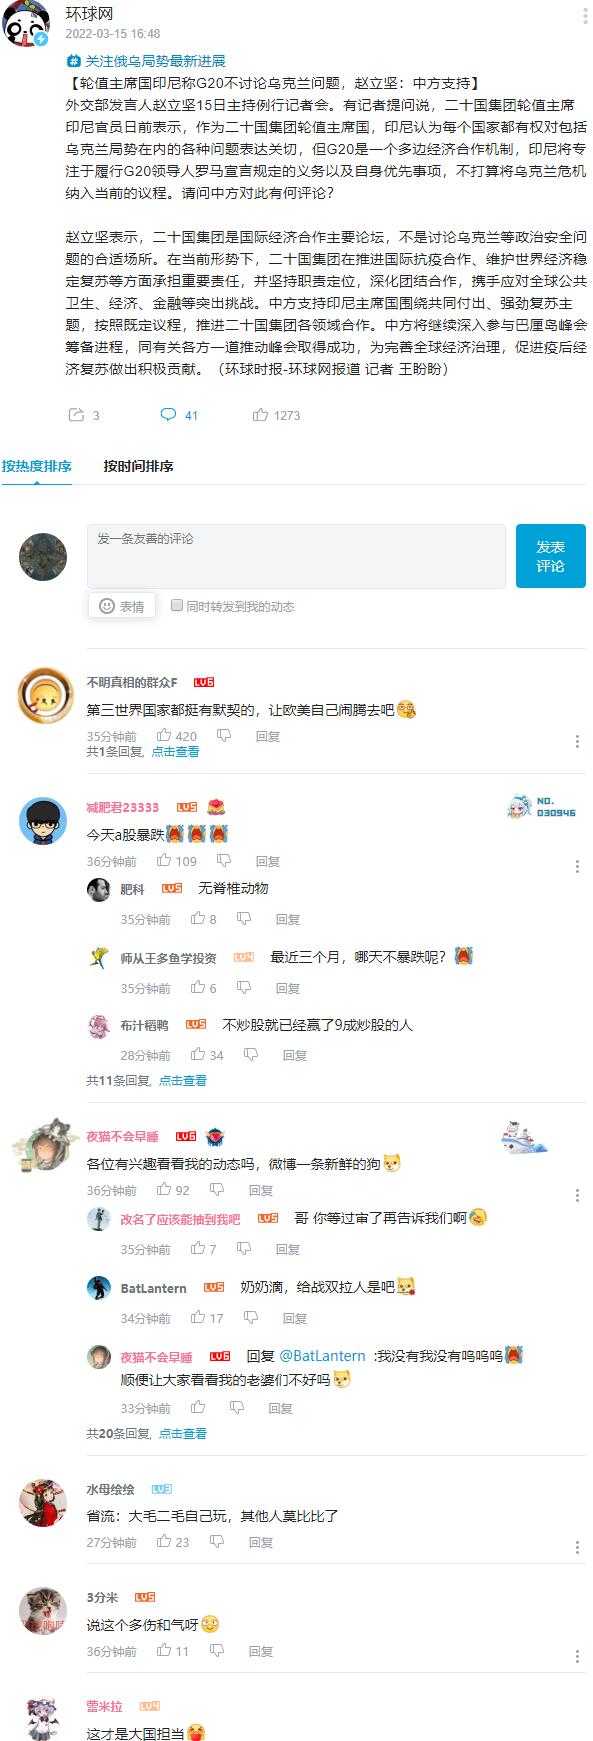Expand the 20 replies via 点击查看
This screenshot has width=593, height=1741.
[x=182, y=1434]
